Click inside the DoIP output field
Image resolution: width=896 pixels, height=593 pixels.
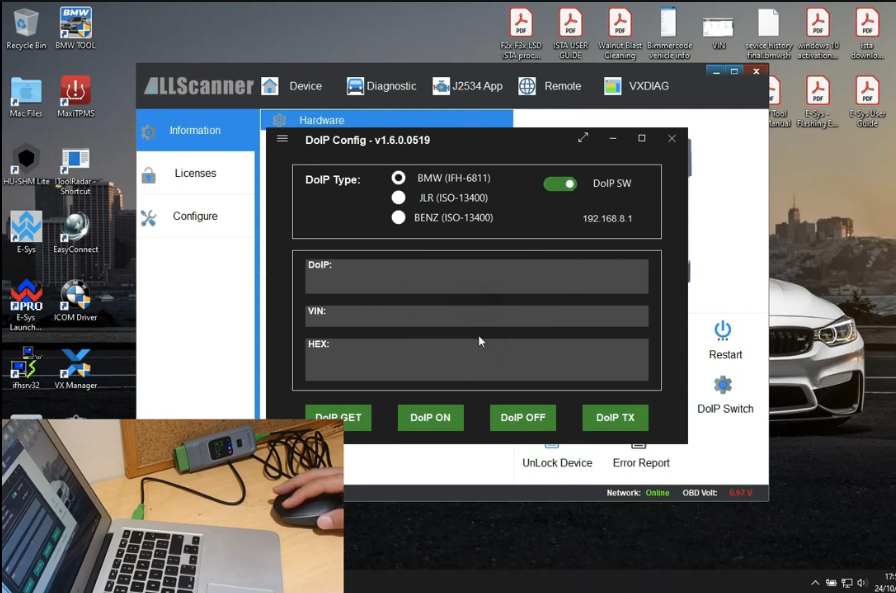(x=477, y=277)
